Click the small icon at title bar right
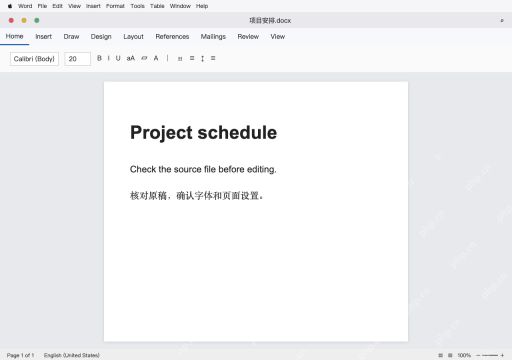 [502, 21]
